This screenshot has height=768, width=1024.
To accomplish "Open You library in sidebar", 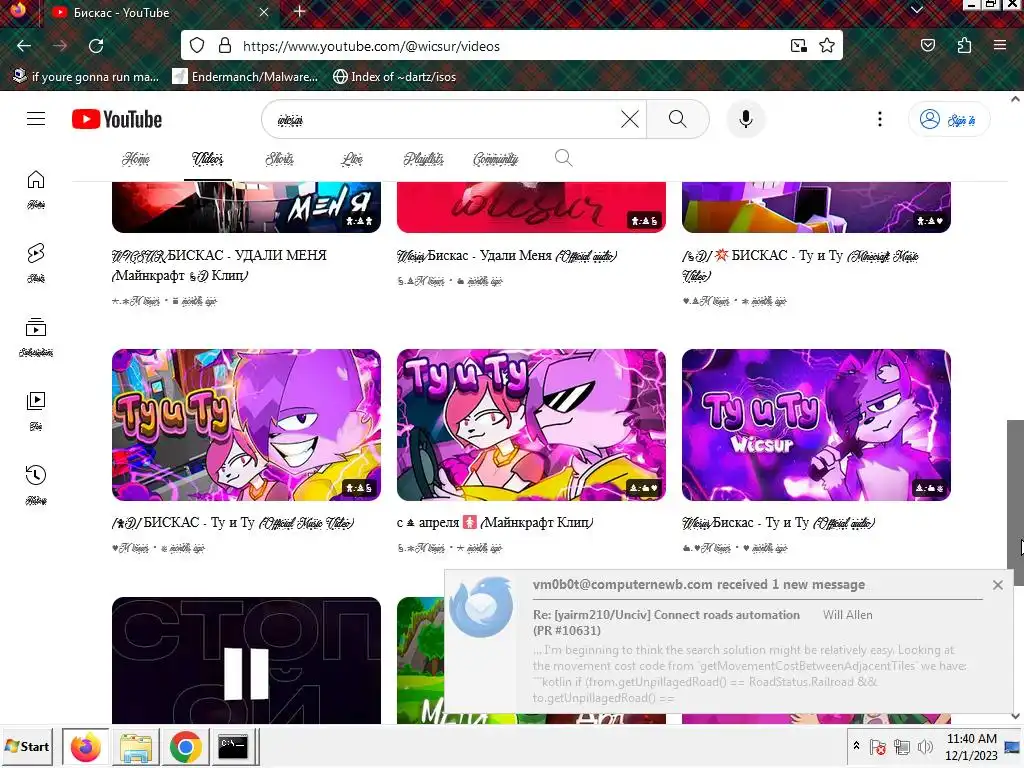I will coord(36,411).
